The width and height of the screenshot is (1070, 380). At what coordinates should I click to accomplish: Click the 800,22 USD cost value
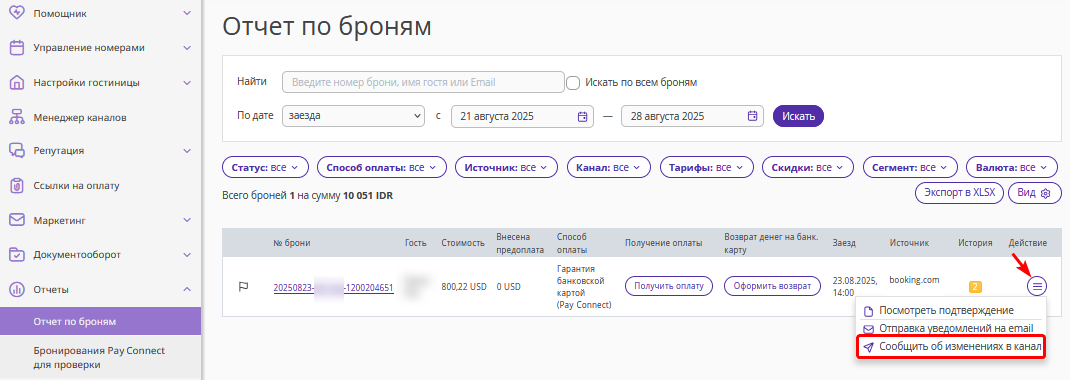pyautogui.click(x=463, y=287)
